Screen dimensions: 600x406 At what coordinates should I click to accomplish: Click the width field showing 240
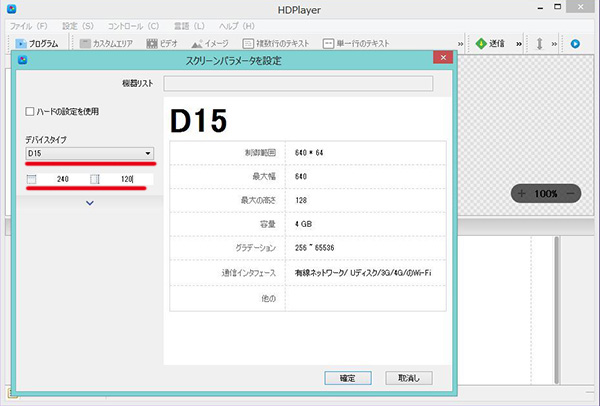(x=63, y=179)
